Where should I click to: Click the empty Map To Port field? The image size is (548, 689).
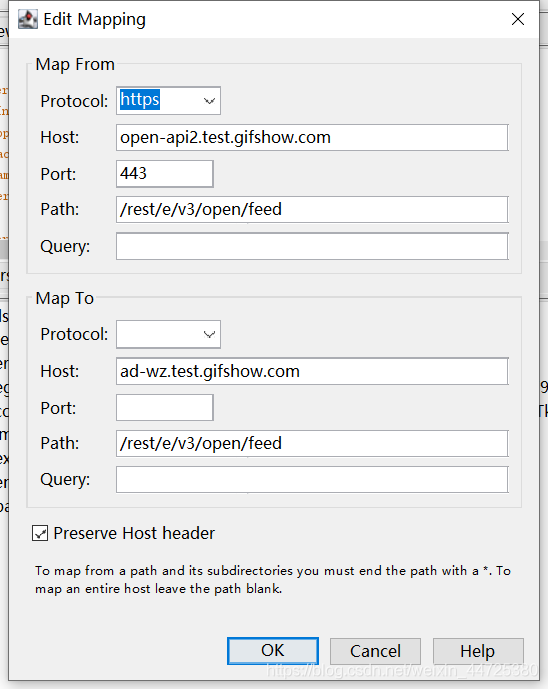pyautogui.click(x=165, y=407)
